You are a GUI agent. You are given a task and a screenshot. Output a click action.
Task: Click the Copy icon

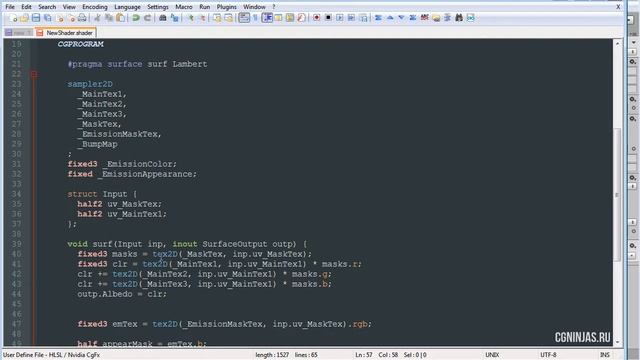[109, 18]
